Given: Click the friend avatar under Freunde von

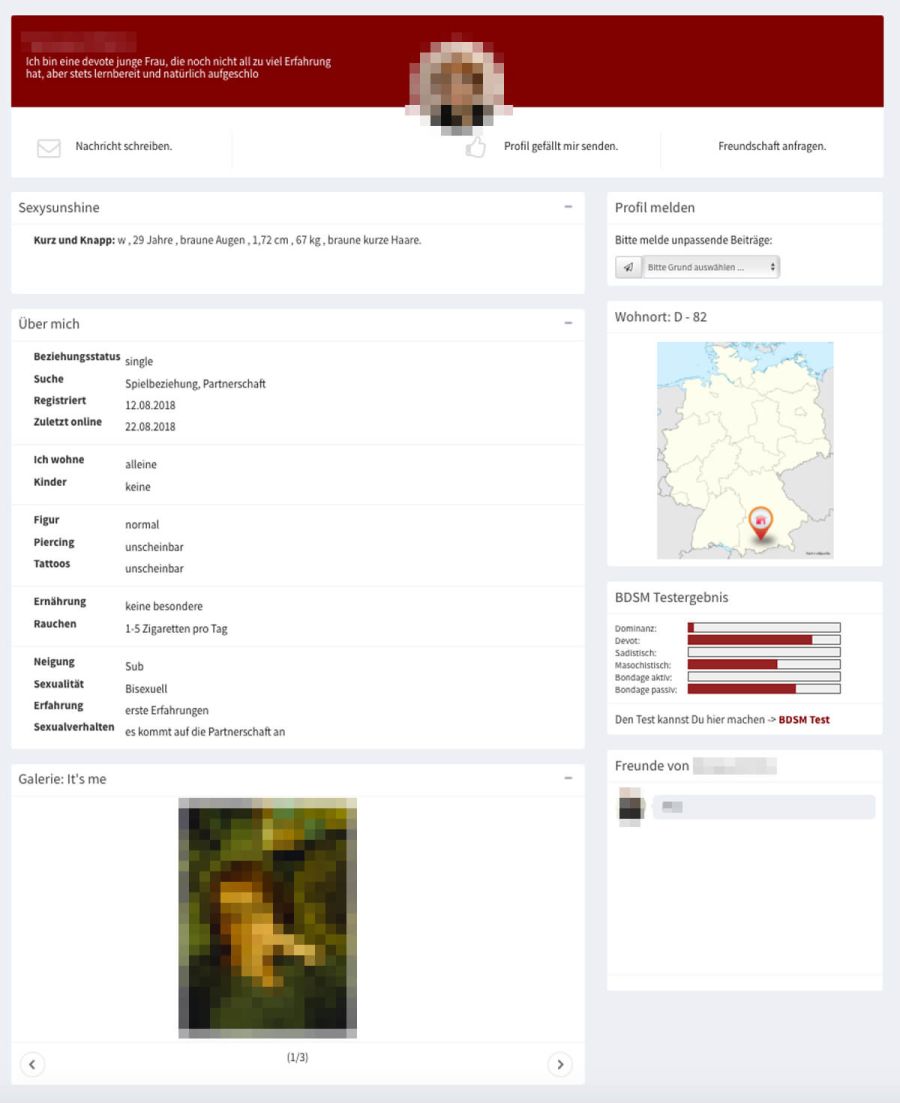Looking at the screenshot, I should click(630, 806).
